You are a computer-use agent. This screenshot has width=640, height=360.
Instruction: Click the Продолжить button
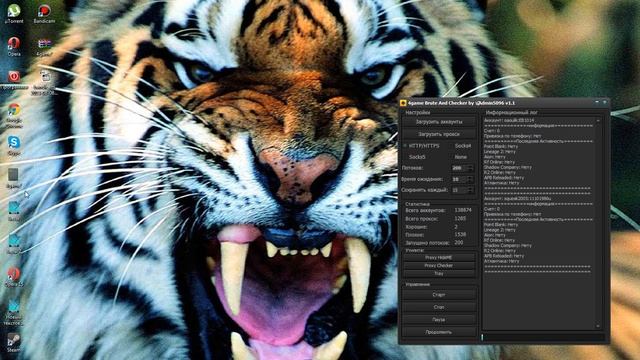tap(439, 332)
